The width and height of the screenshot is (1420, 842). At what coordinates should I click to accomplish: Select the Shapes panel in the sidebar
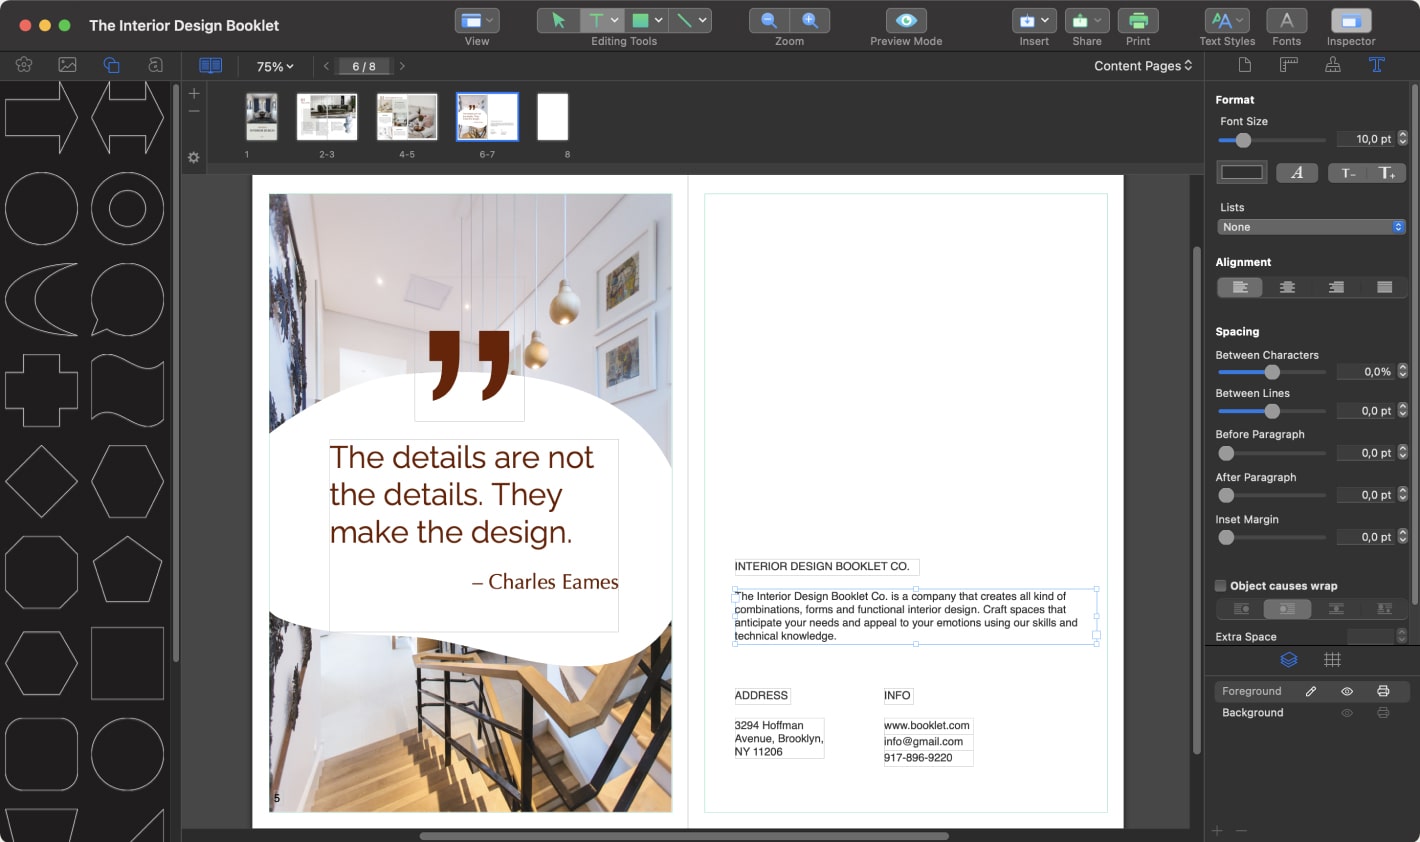pos(111,64)
